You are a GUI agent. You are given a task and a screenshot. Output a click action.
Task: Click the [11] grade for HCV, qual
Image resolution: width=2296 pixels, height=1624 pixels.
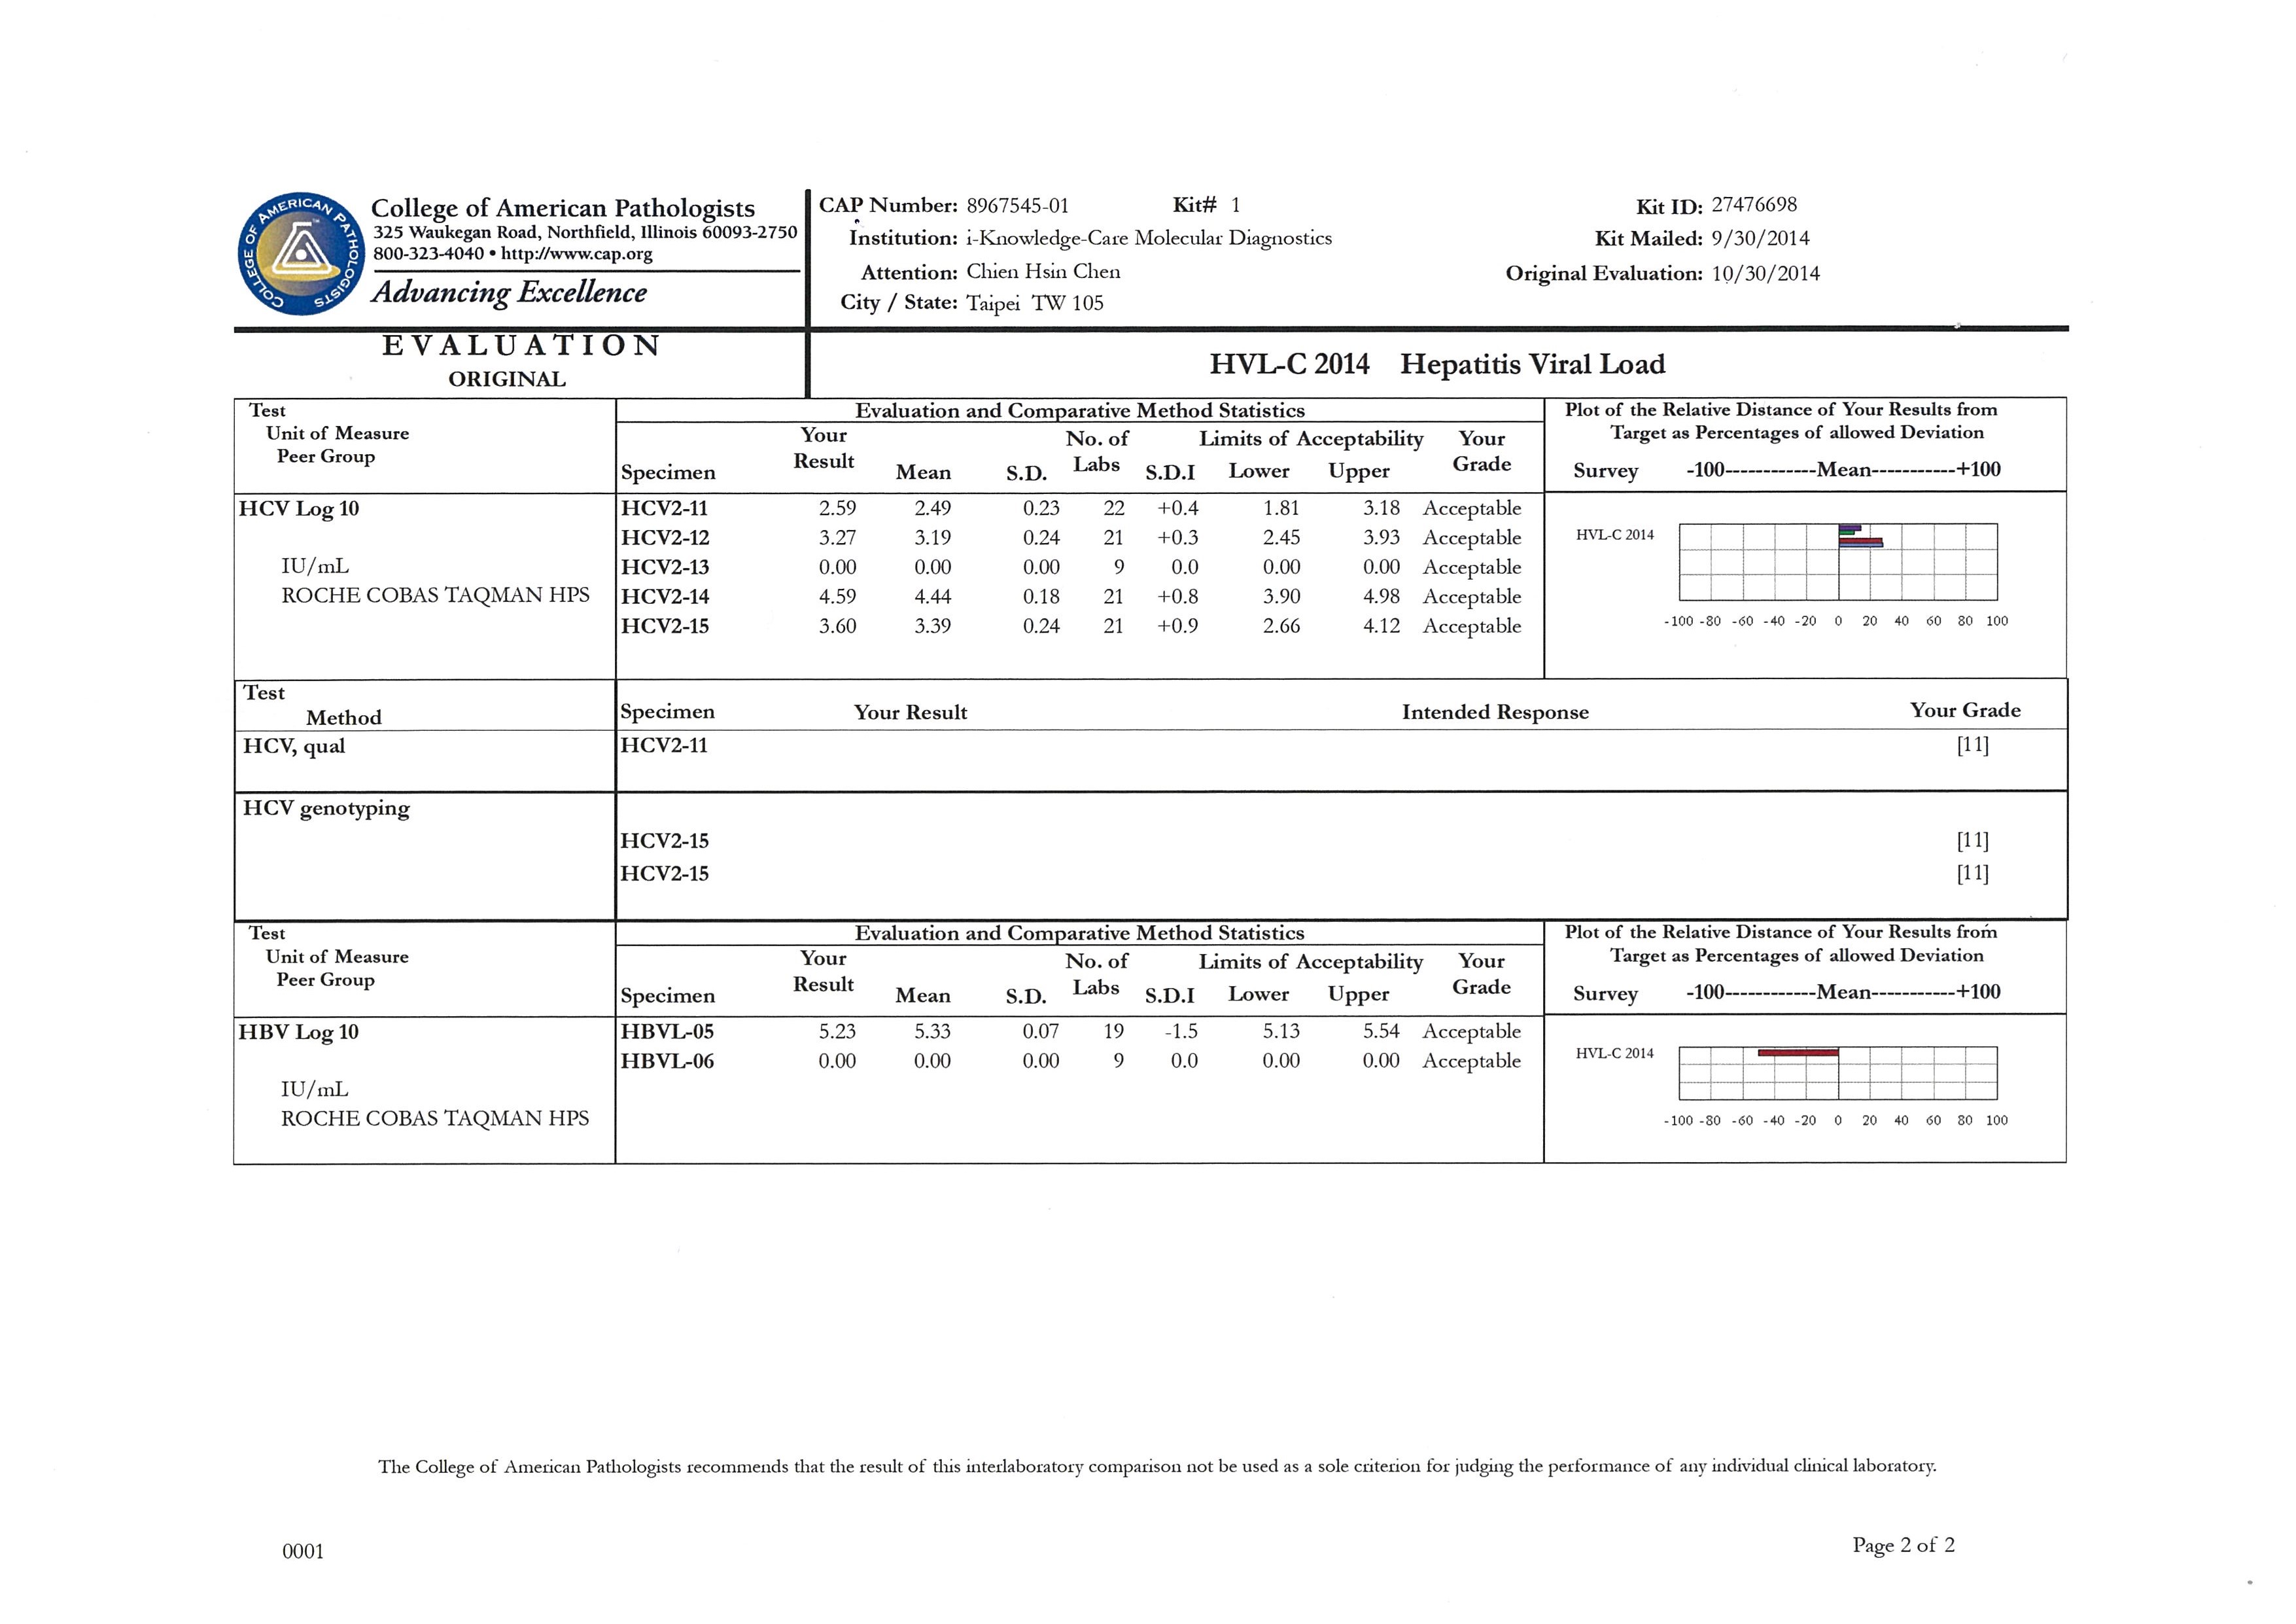1972,745
